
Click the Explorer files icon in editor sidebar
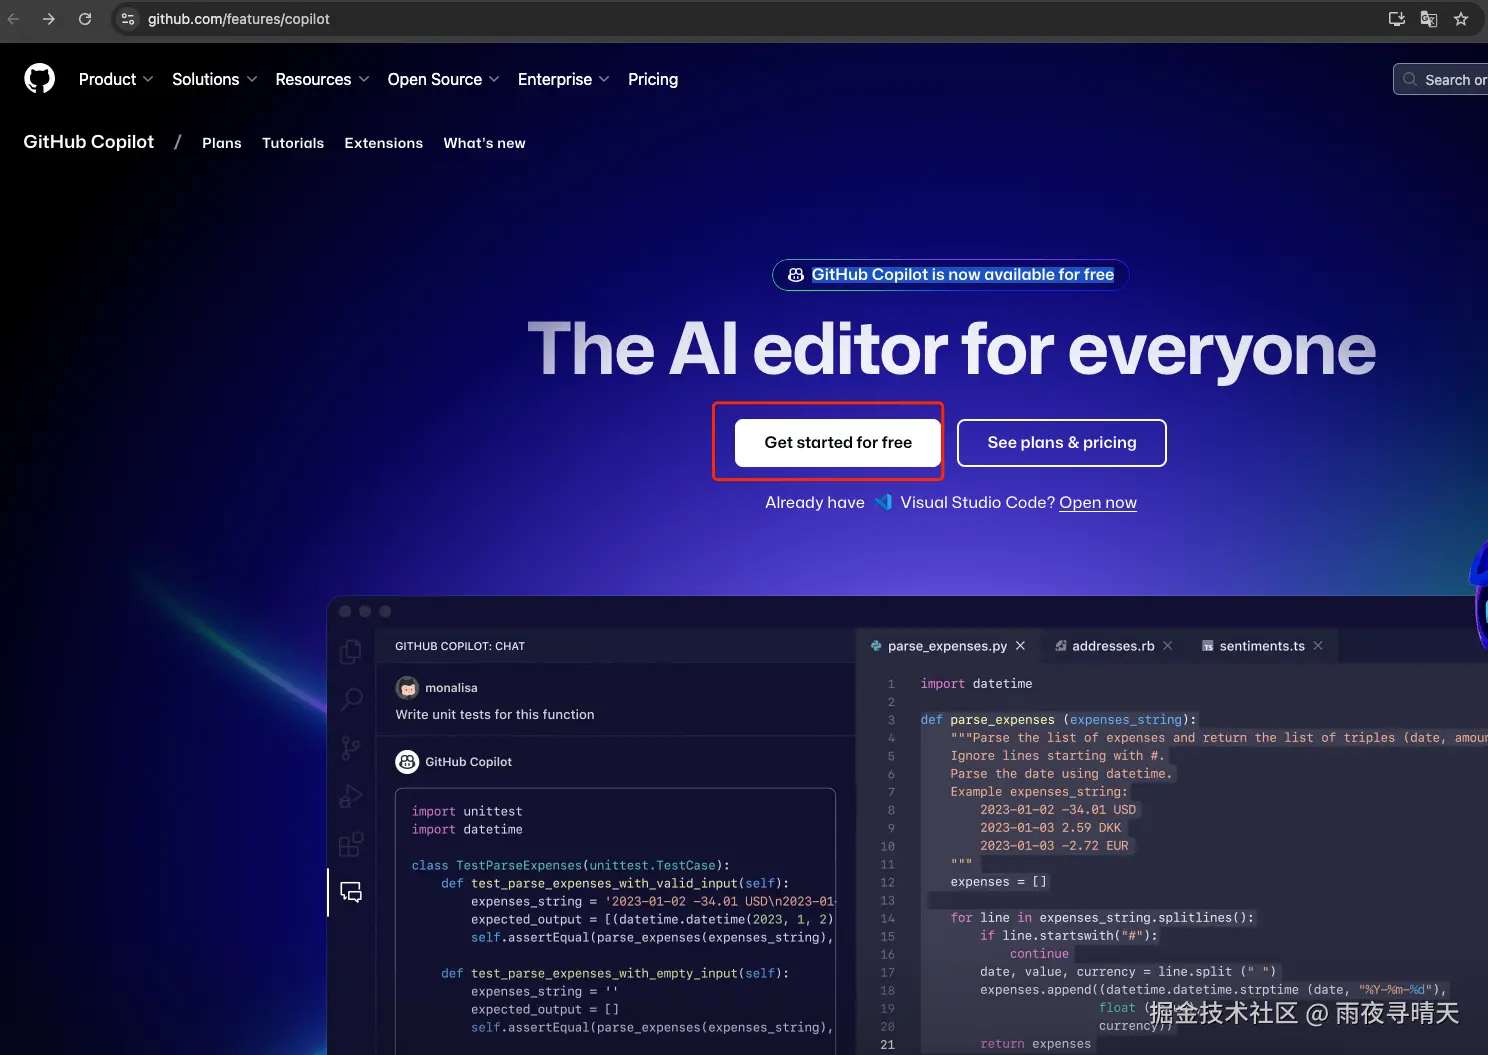(351, 652)
